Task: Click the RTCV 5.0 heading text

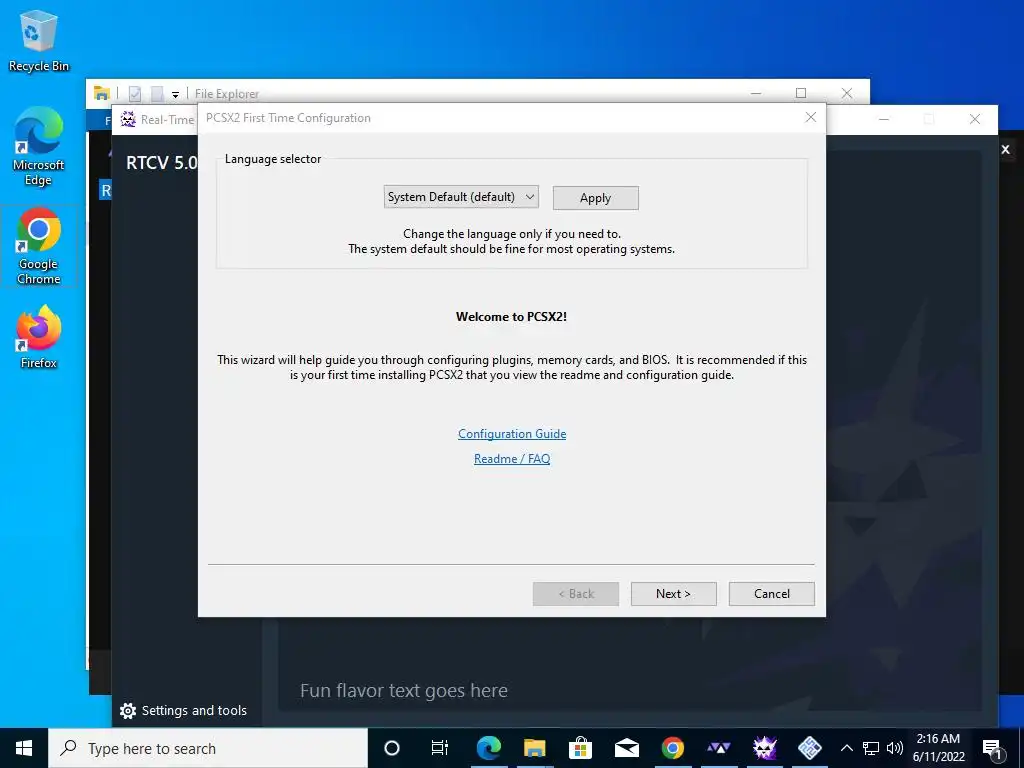Action: tap(161, 163)
